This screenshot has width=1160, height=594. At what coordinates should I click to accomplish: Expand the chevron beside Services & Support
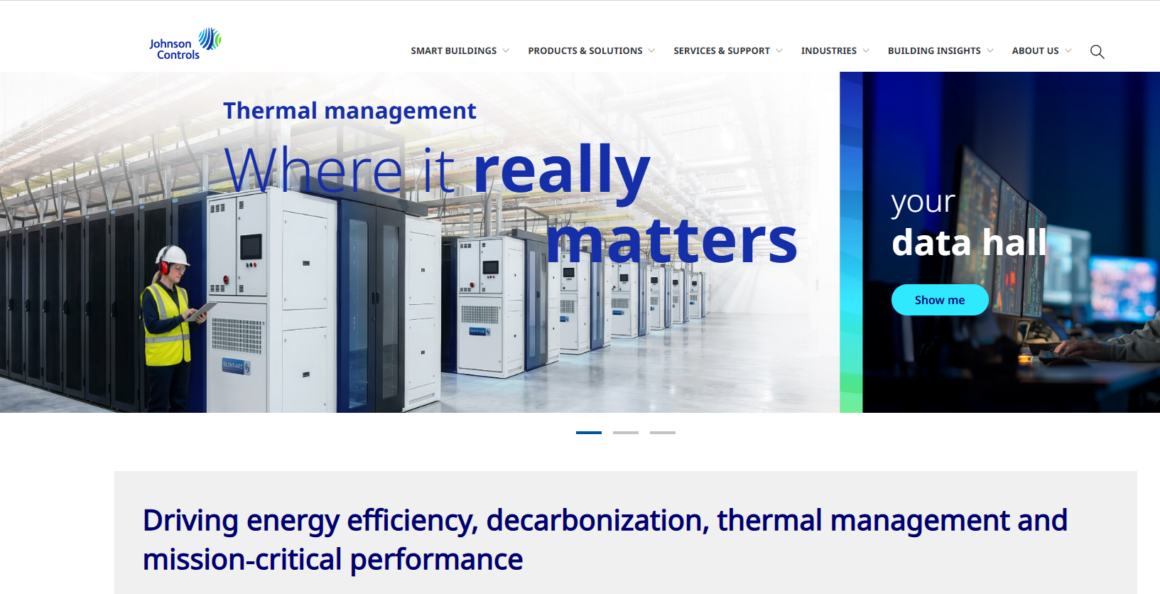point(779,51)
